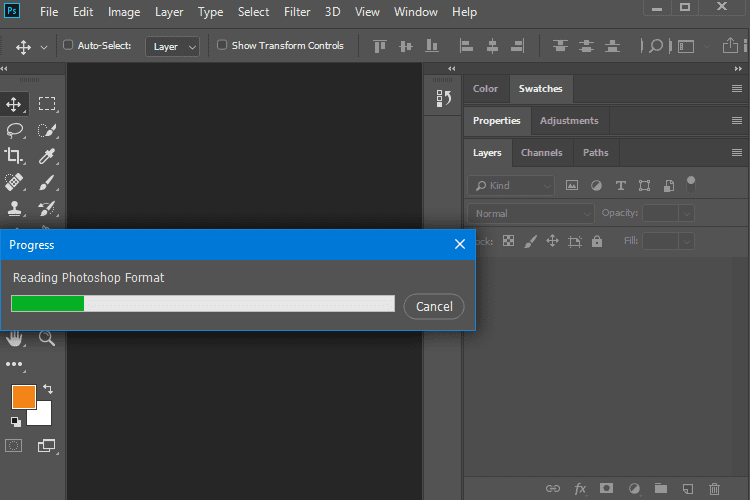Open the Normal blend mode dropdown
Viewport: 750px width, 500px height.
tap(530, 213)
